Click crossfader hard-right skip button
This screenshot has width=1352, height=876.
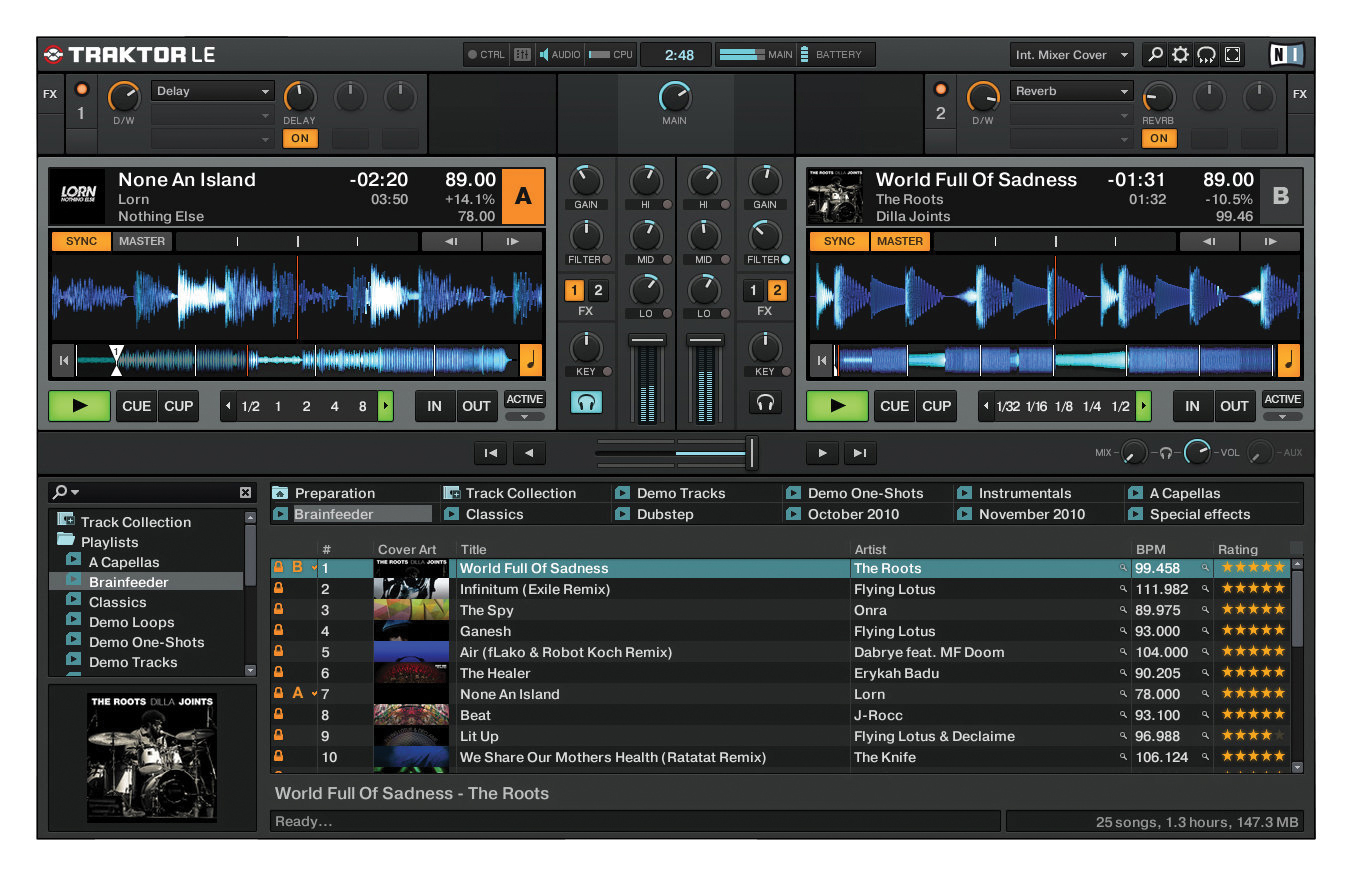(860, 453)
